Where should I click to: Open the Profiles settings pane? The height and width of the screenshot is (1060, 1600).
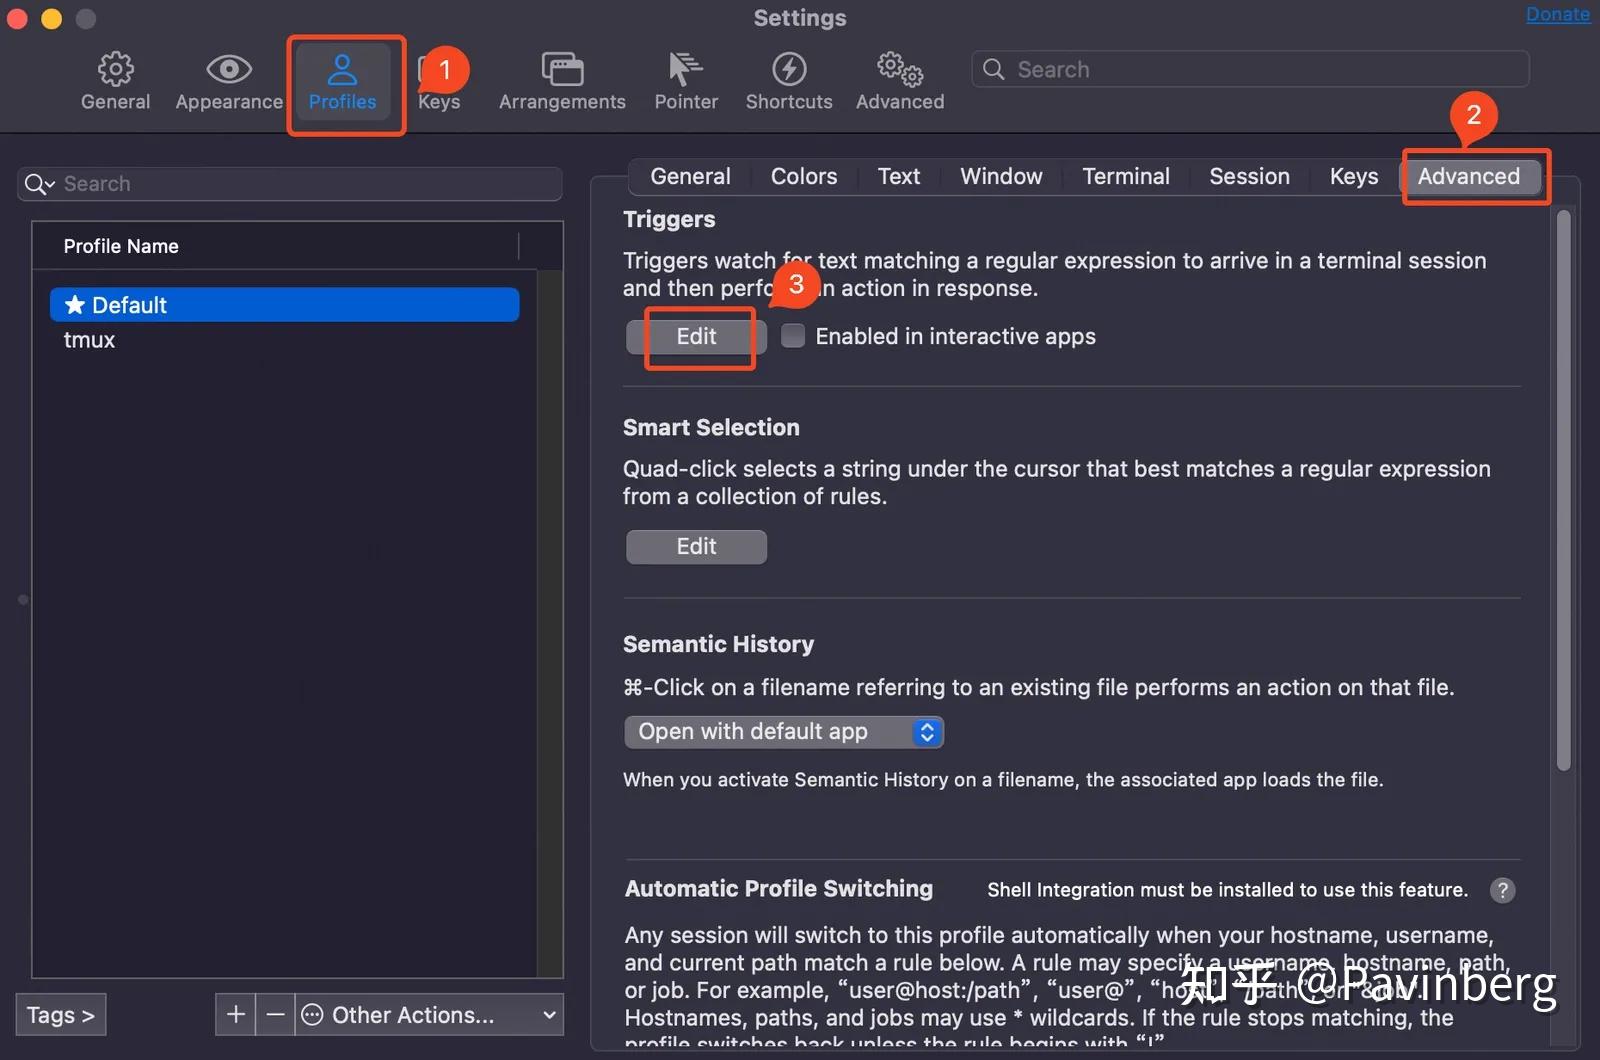pos(344,80)
